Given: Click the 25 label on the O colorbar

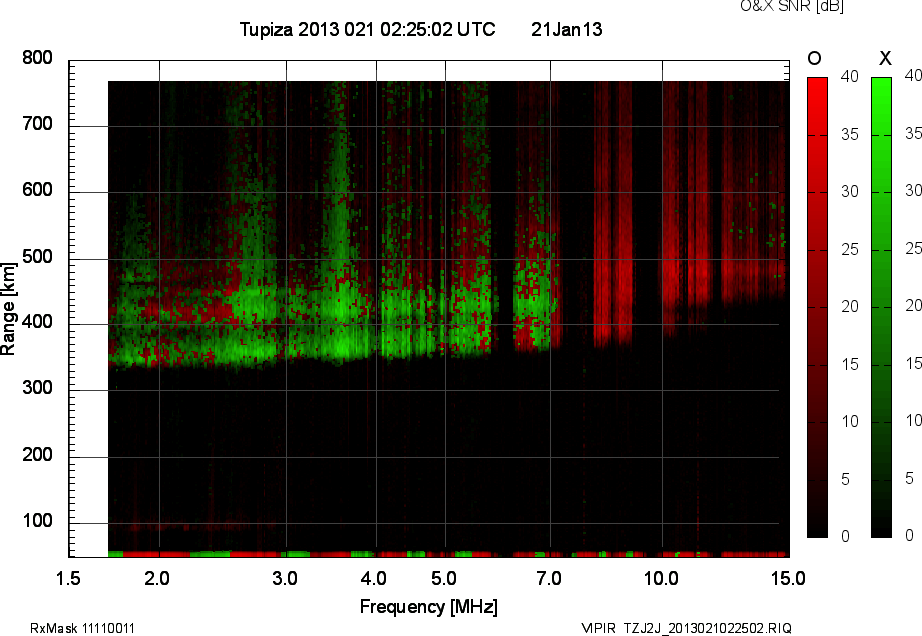Looking at the screenshot, I should pos(850,249).
